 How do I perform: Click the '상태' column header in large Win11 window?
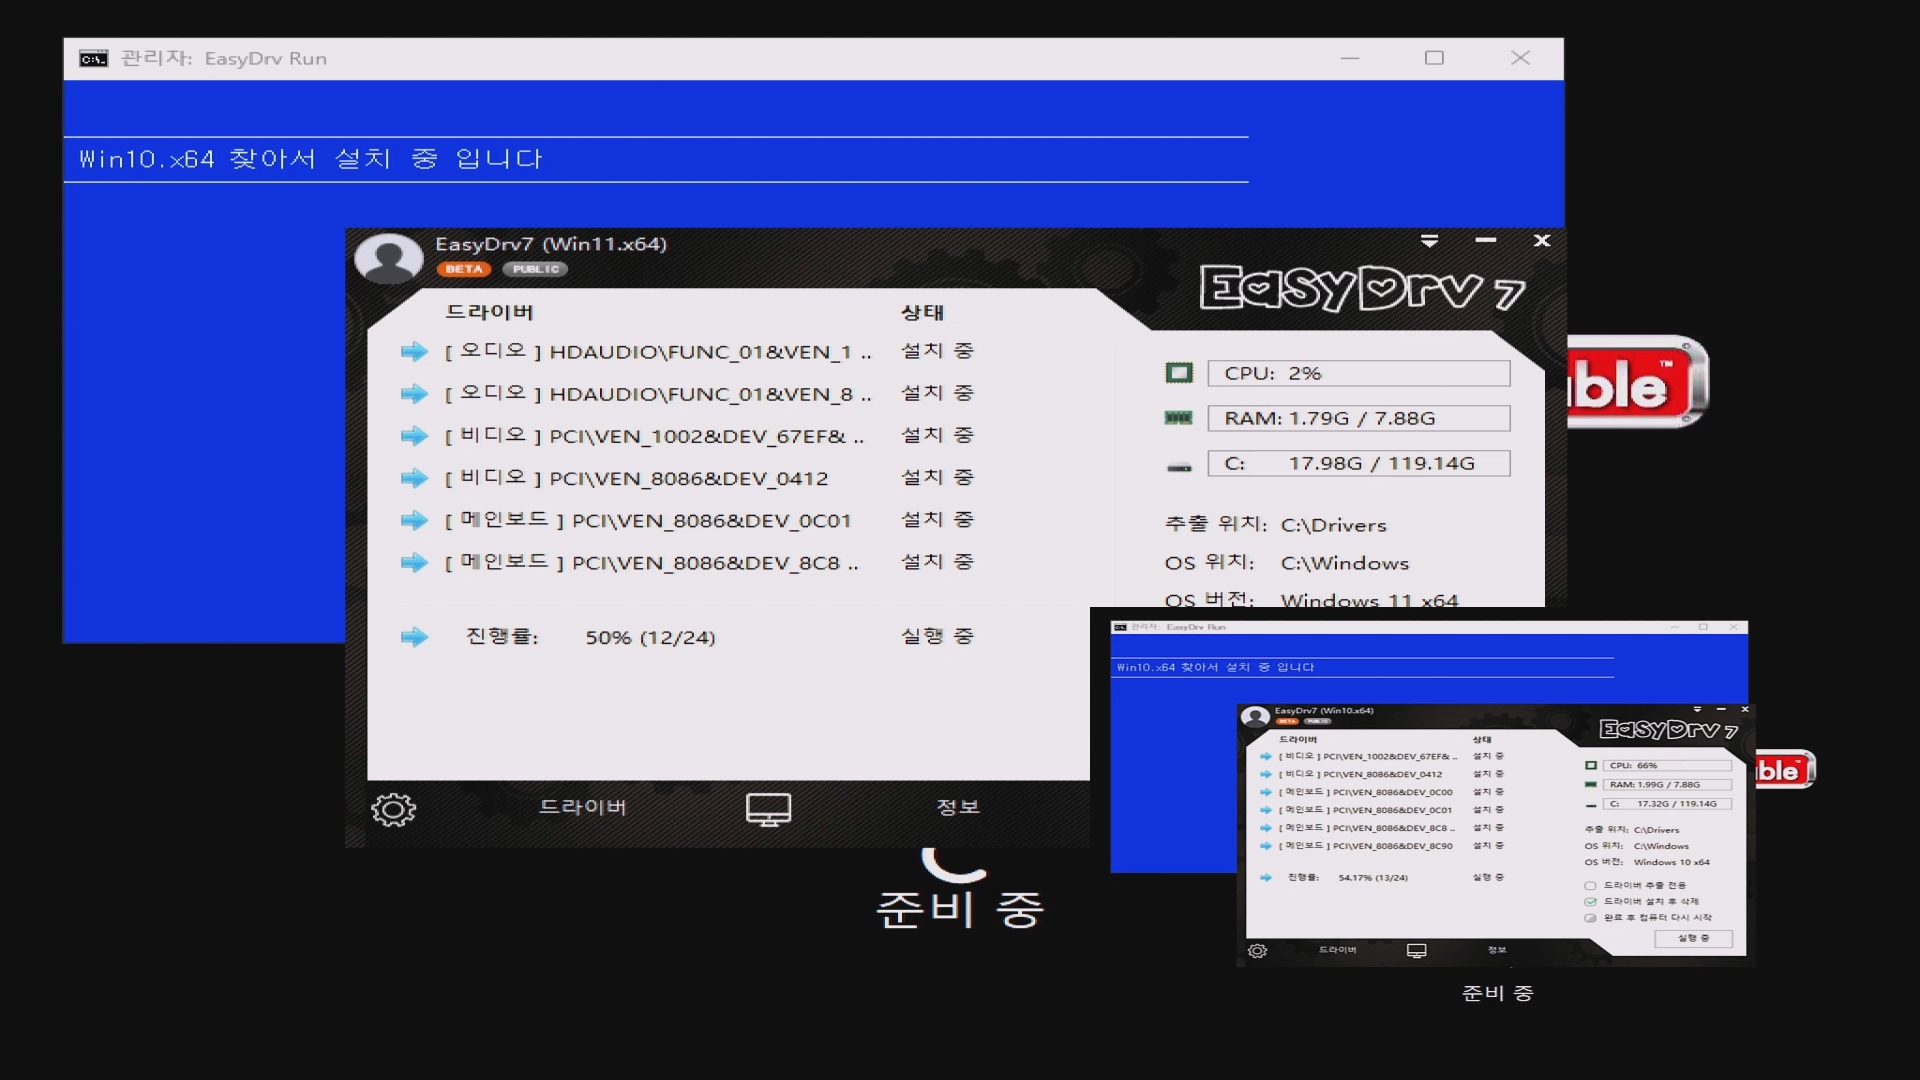(922, 312)
